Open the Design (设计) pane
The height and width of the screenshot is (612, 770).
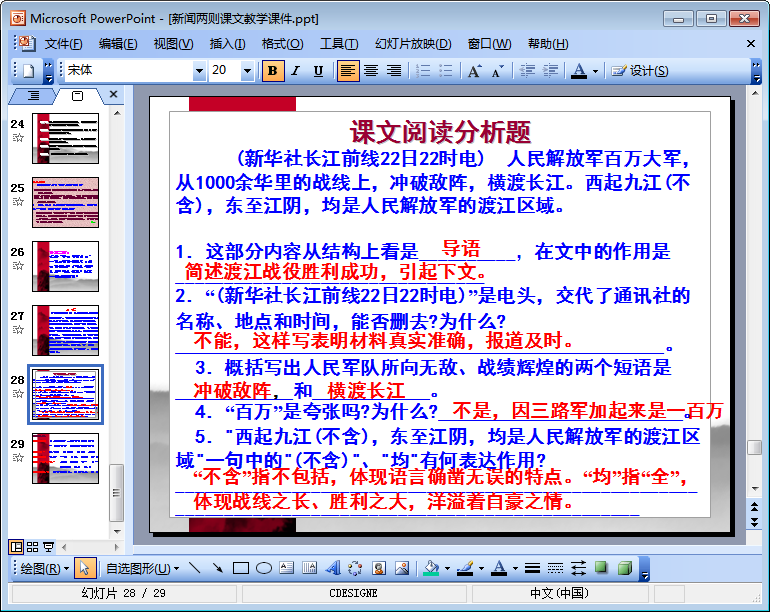(639, 71)
